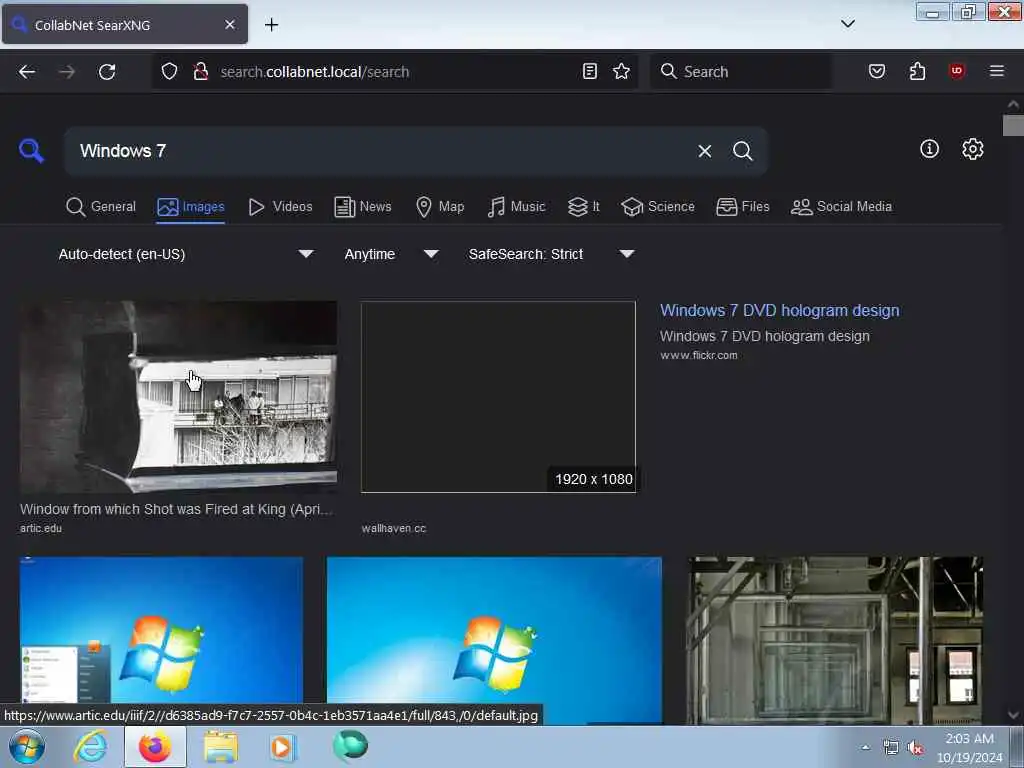Click the www.flickr.com source link
Image resolution: width=1024 pixels, height=768 pixels.
(698, 355)
